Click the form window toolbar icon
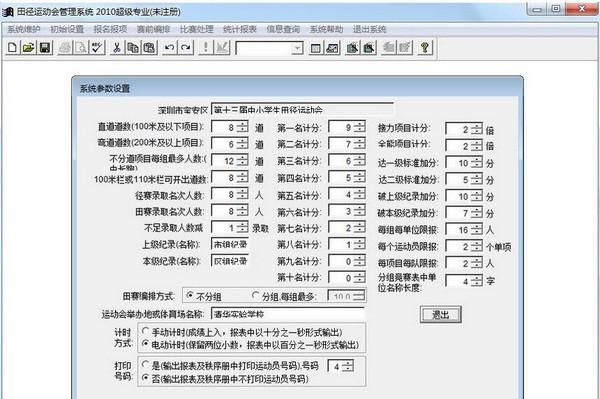The width and height of the screenshot is (600, 399). tap(316, 47)
